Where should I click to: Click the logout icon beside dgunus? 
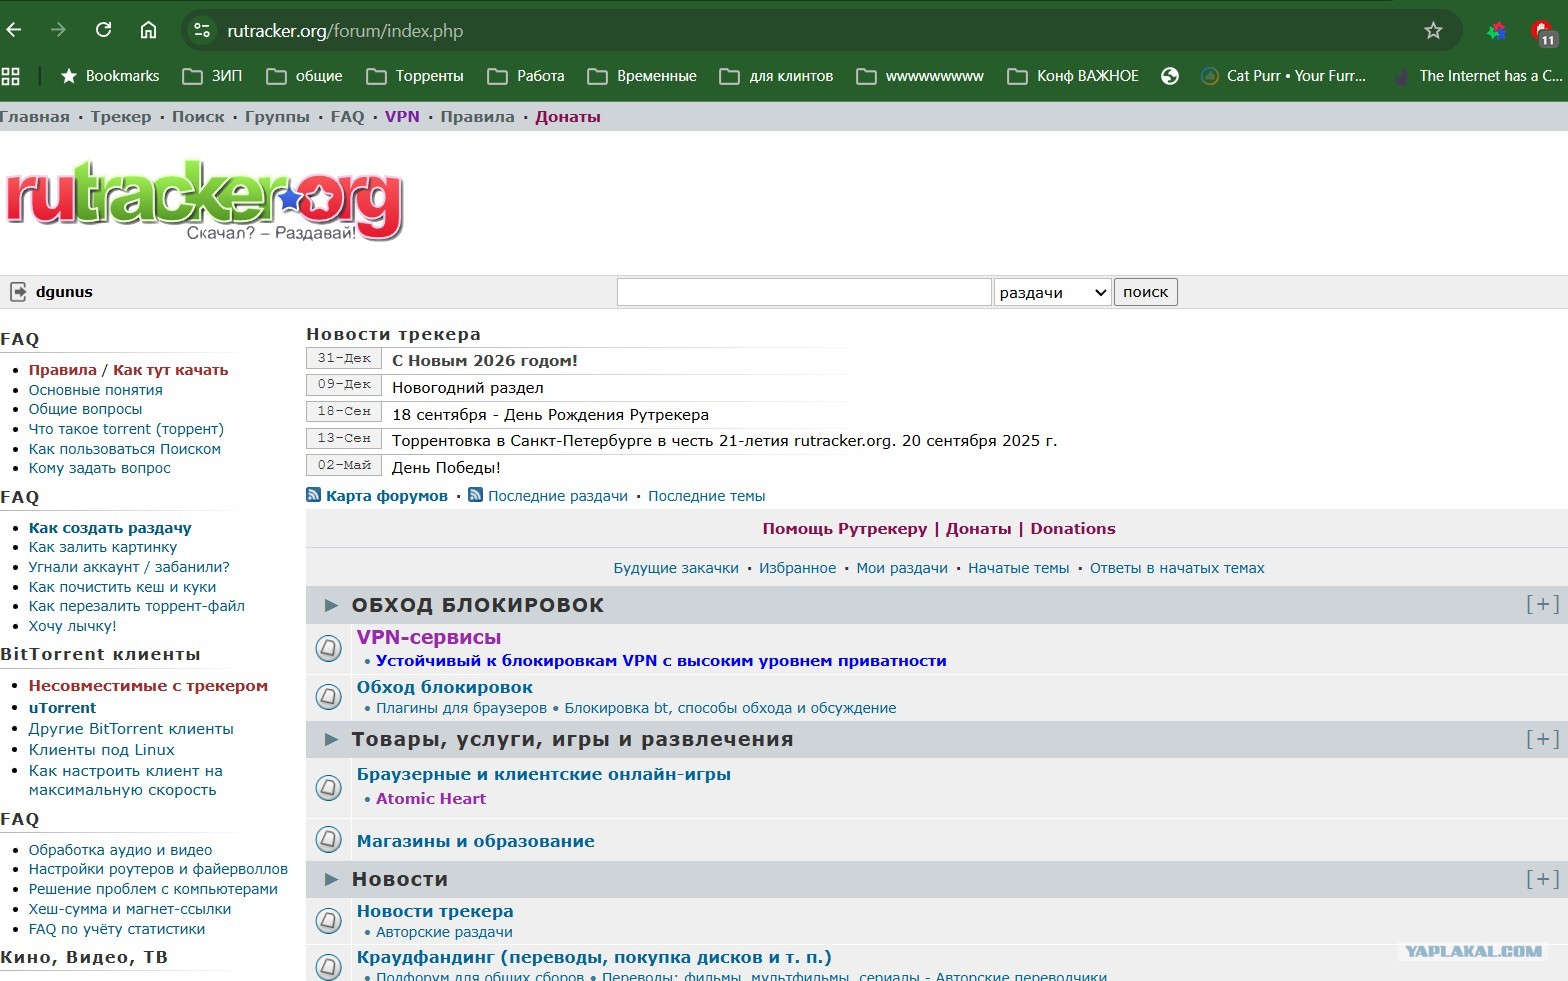18,292
